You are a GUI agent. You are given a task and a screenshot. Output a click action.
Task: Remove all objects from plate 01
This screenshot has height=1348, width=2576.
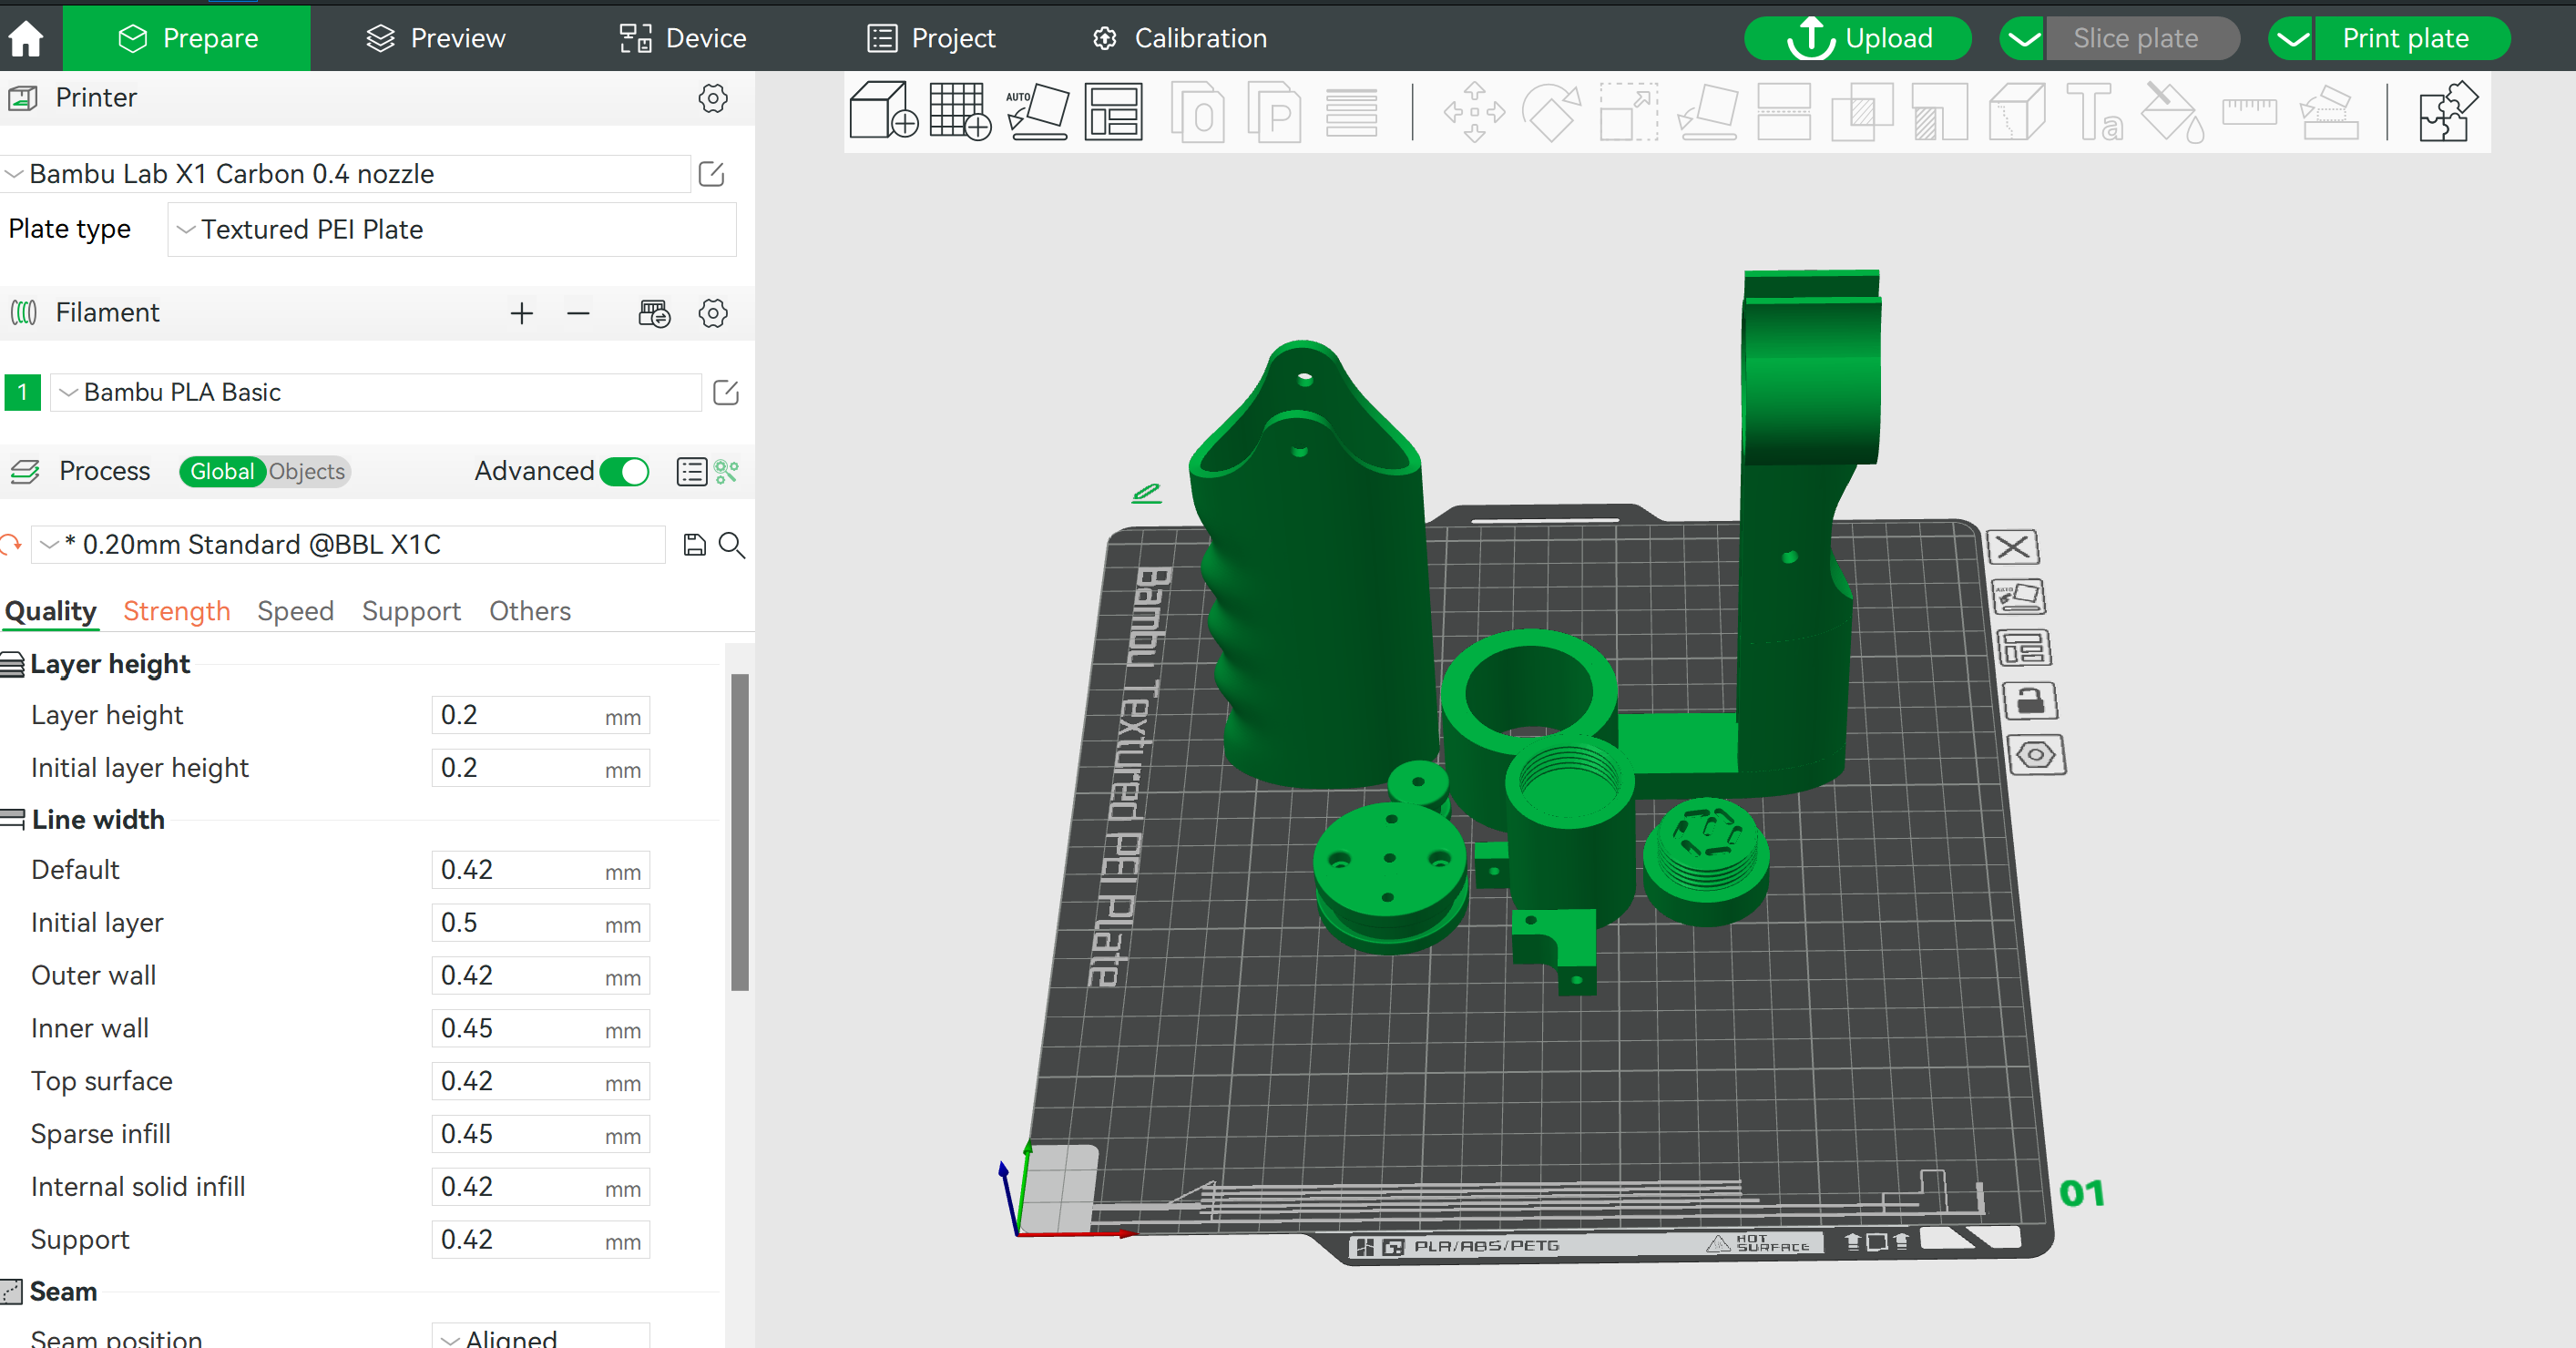(2012, 546)
